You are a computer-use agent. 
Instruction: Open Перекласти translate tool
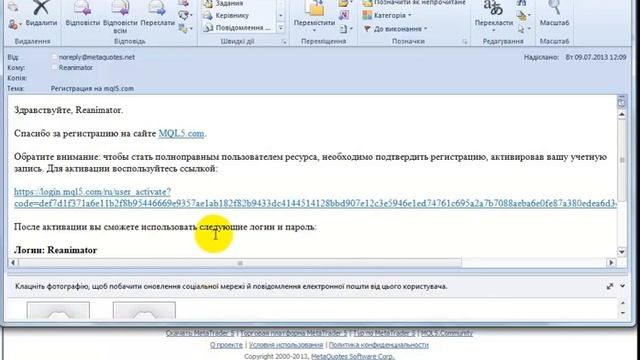[493, 17]
